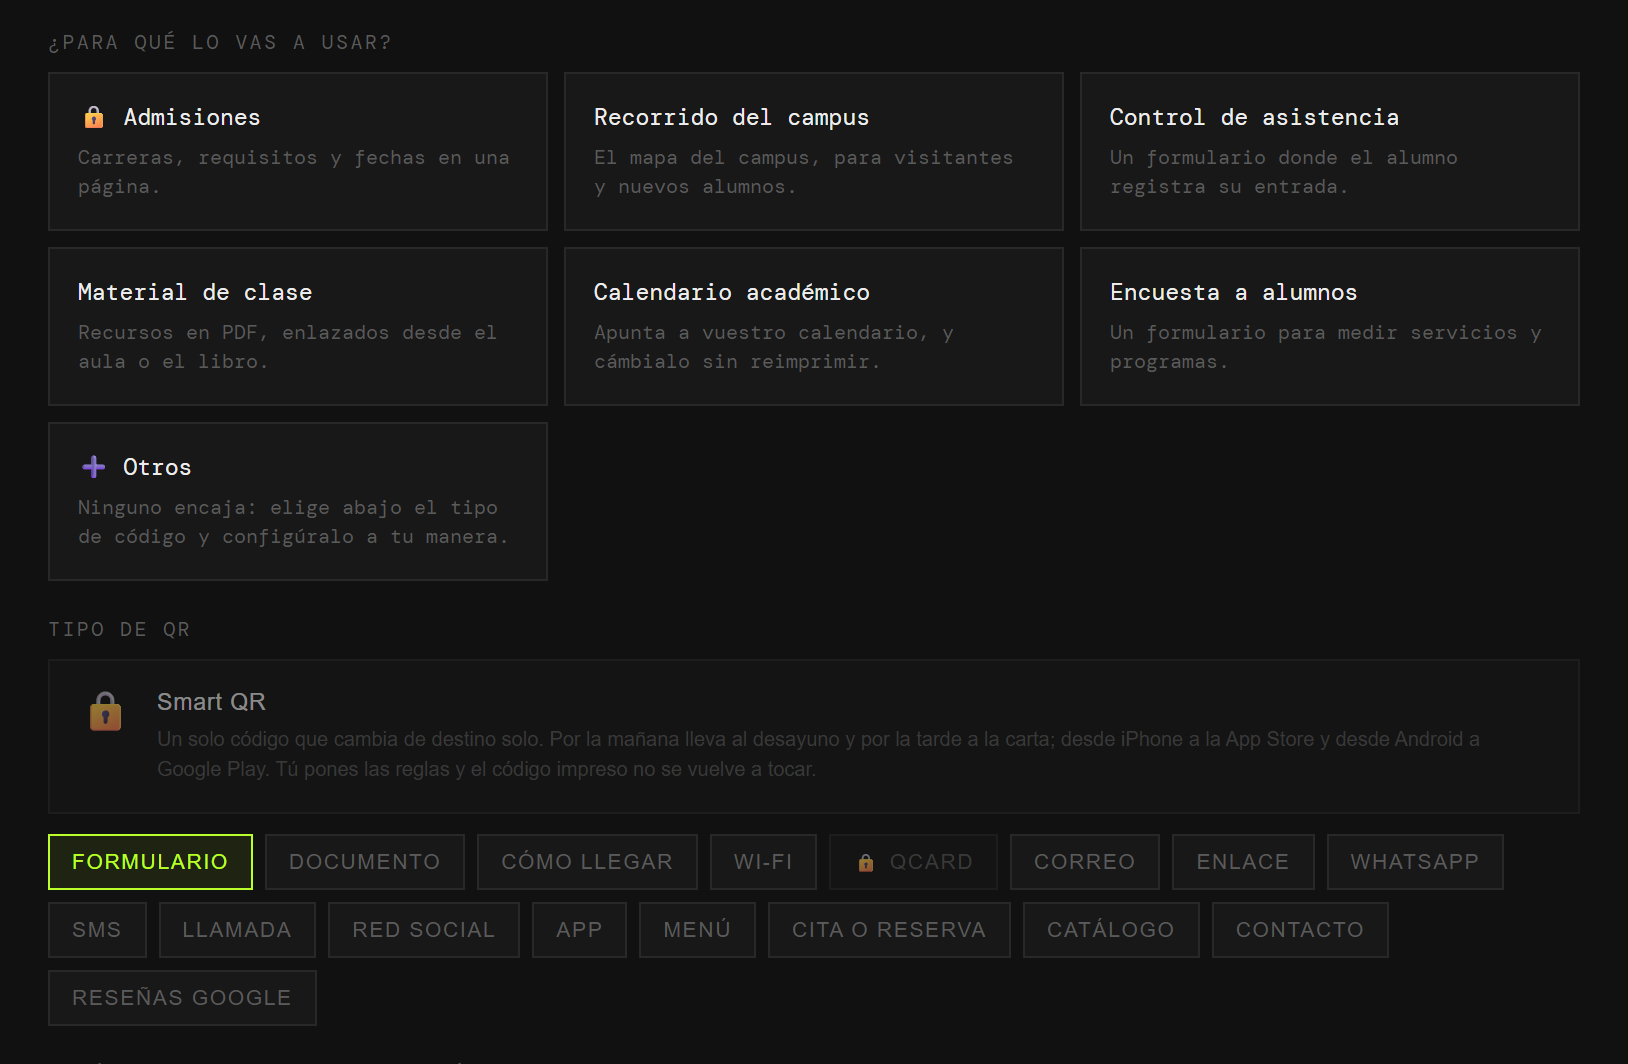Screen dimensions: 1628x1064
Task: Choose the ENLACE QR type
Action: pos(1243,862)
